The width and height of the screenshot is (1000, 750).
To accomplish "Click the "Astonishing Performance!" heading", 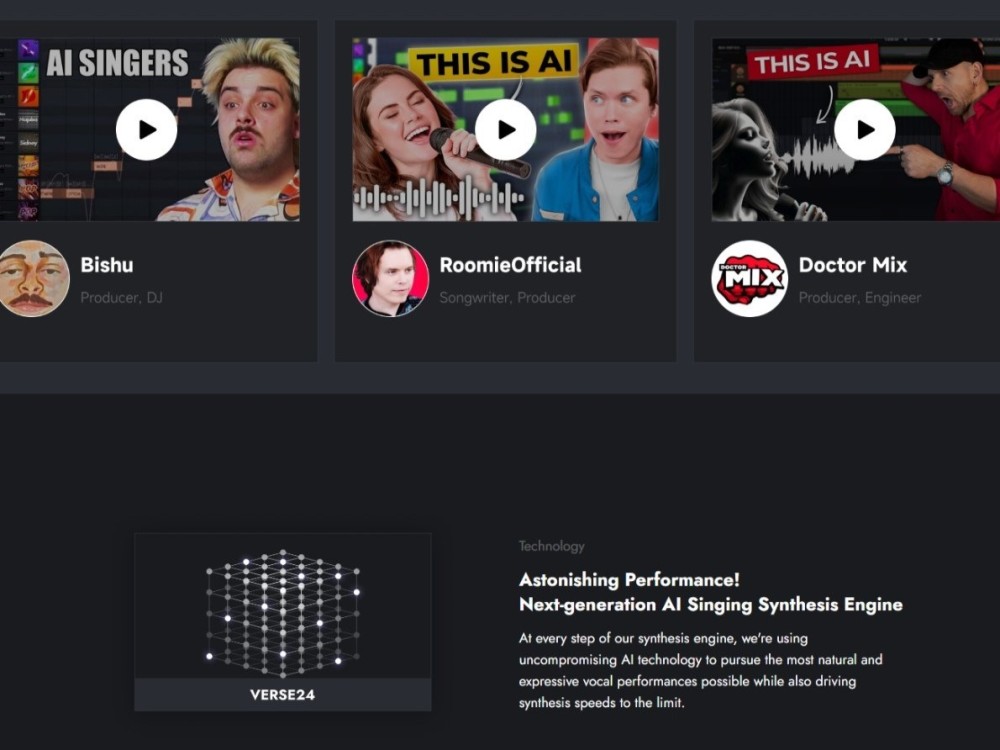I will point(629,580).
